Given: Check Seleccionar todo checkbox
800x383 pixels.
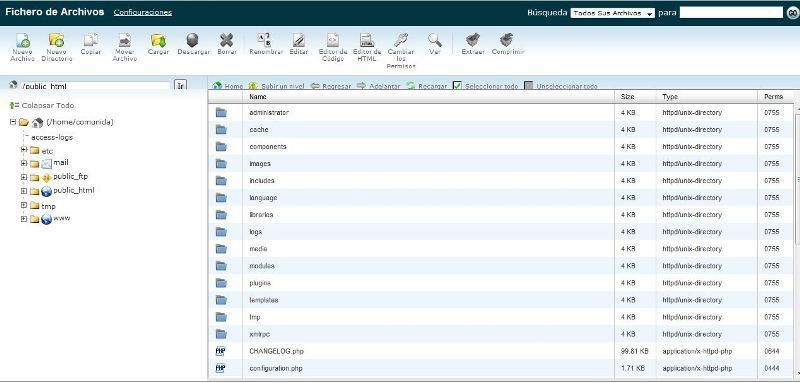Looking at the screenshot, I should (x=457, y=86).
